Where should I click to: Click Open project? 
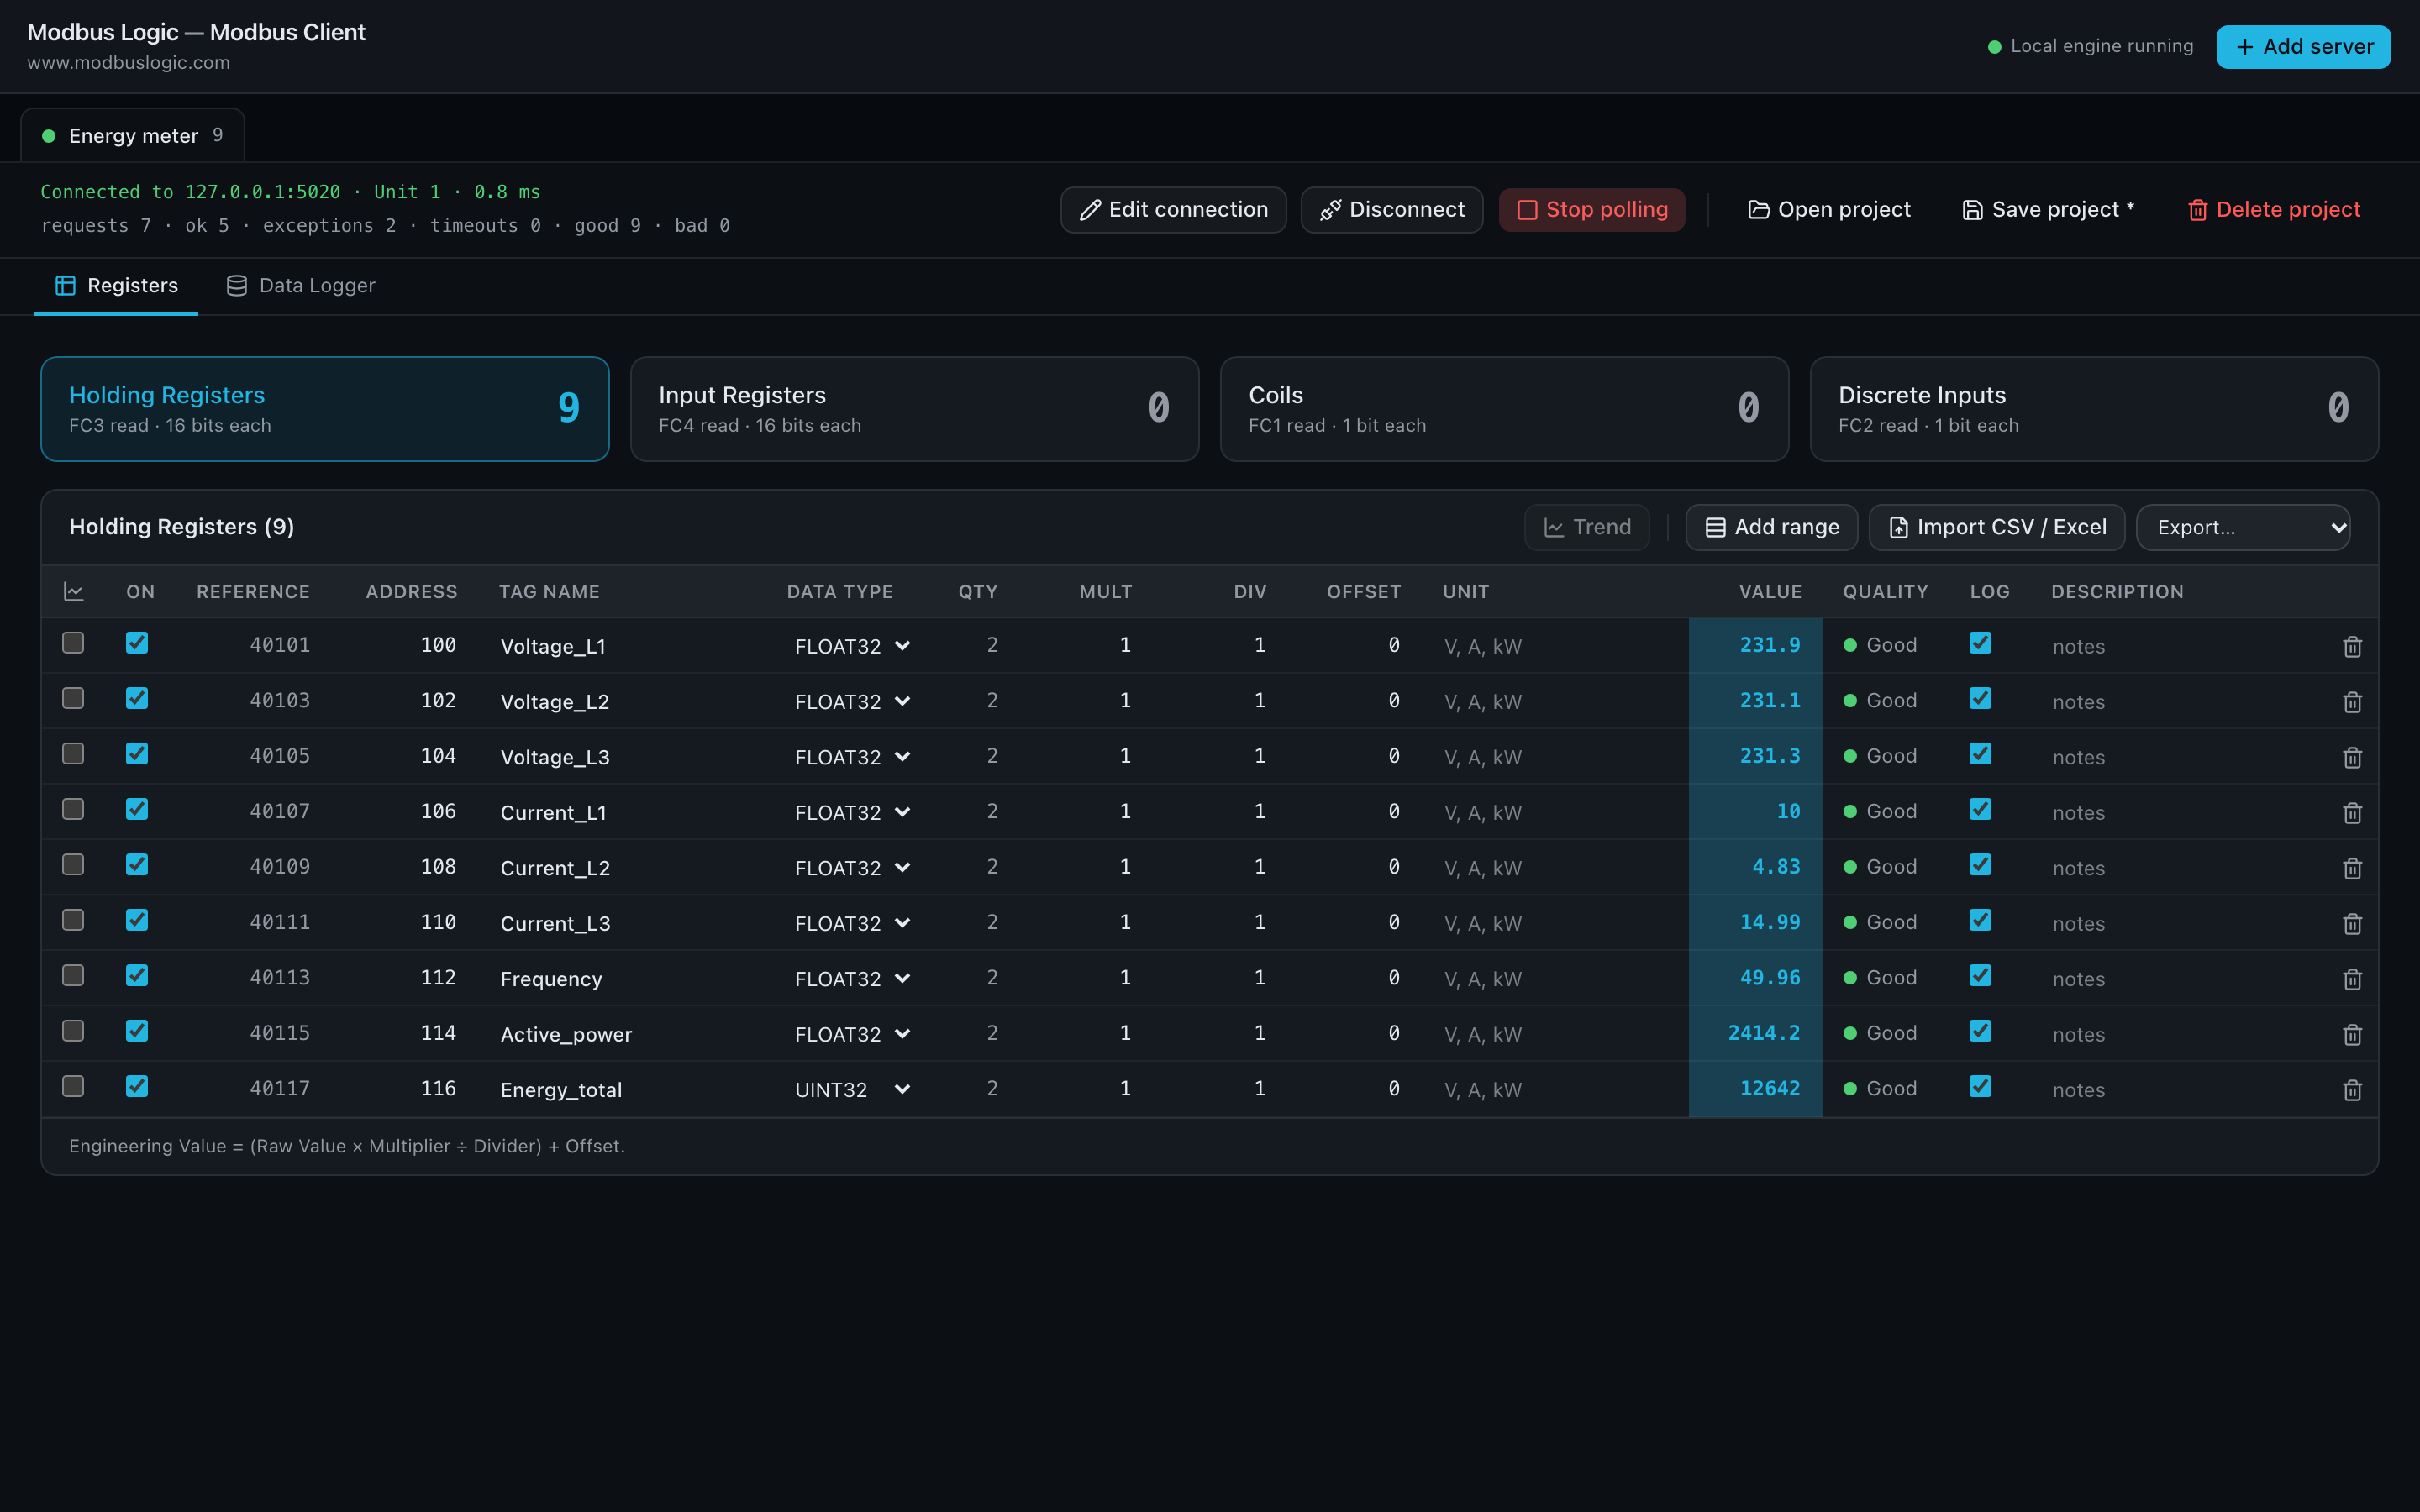click(1829, 210)
